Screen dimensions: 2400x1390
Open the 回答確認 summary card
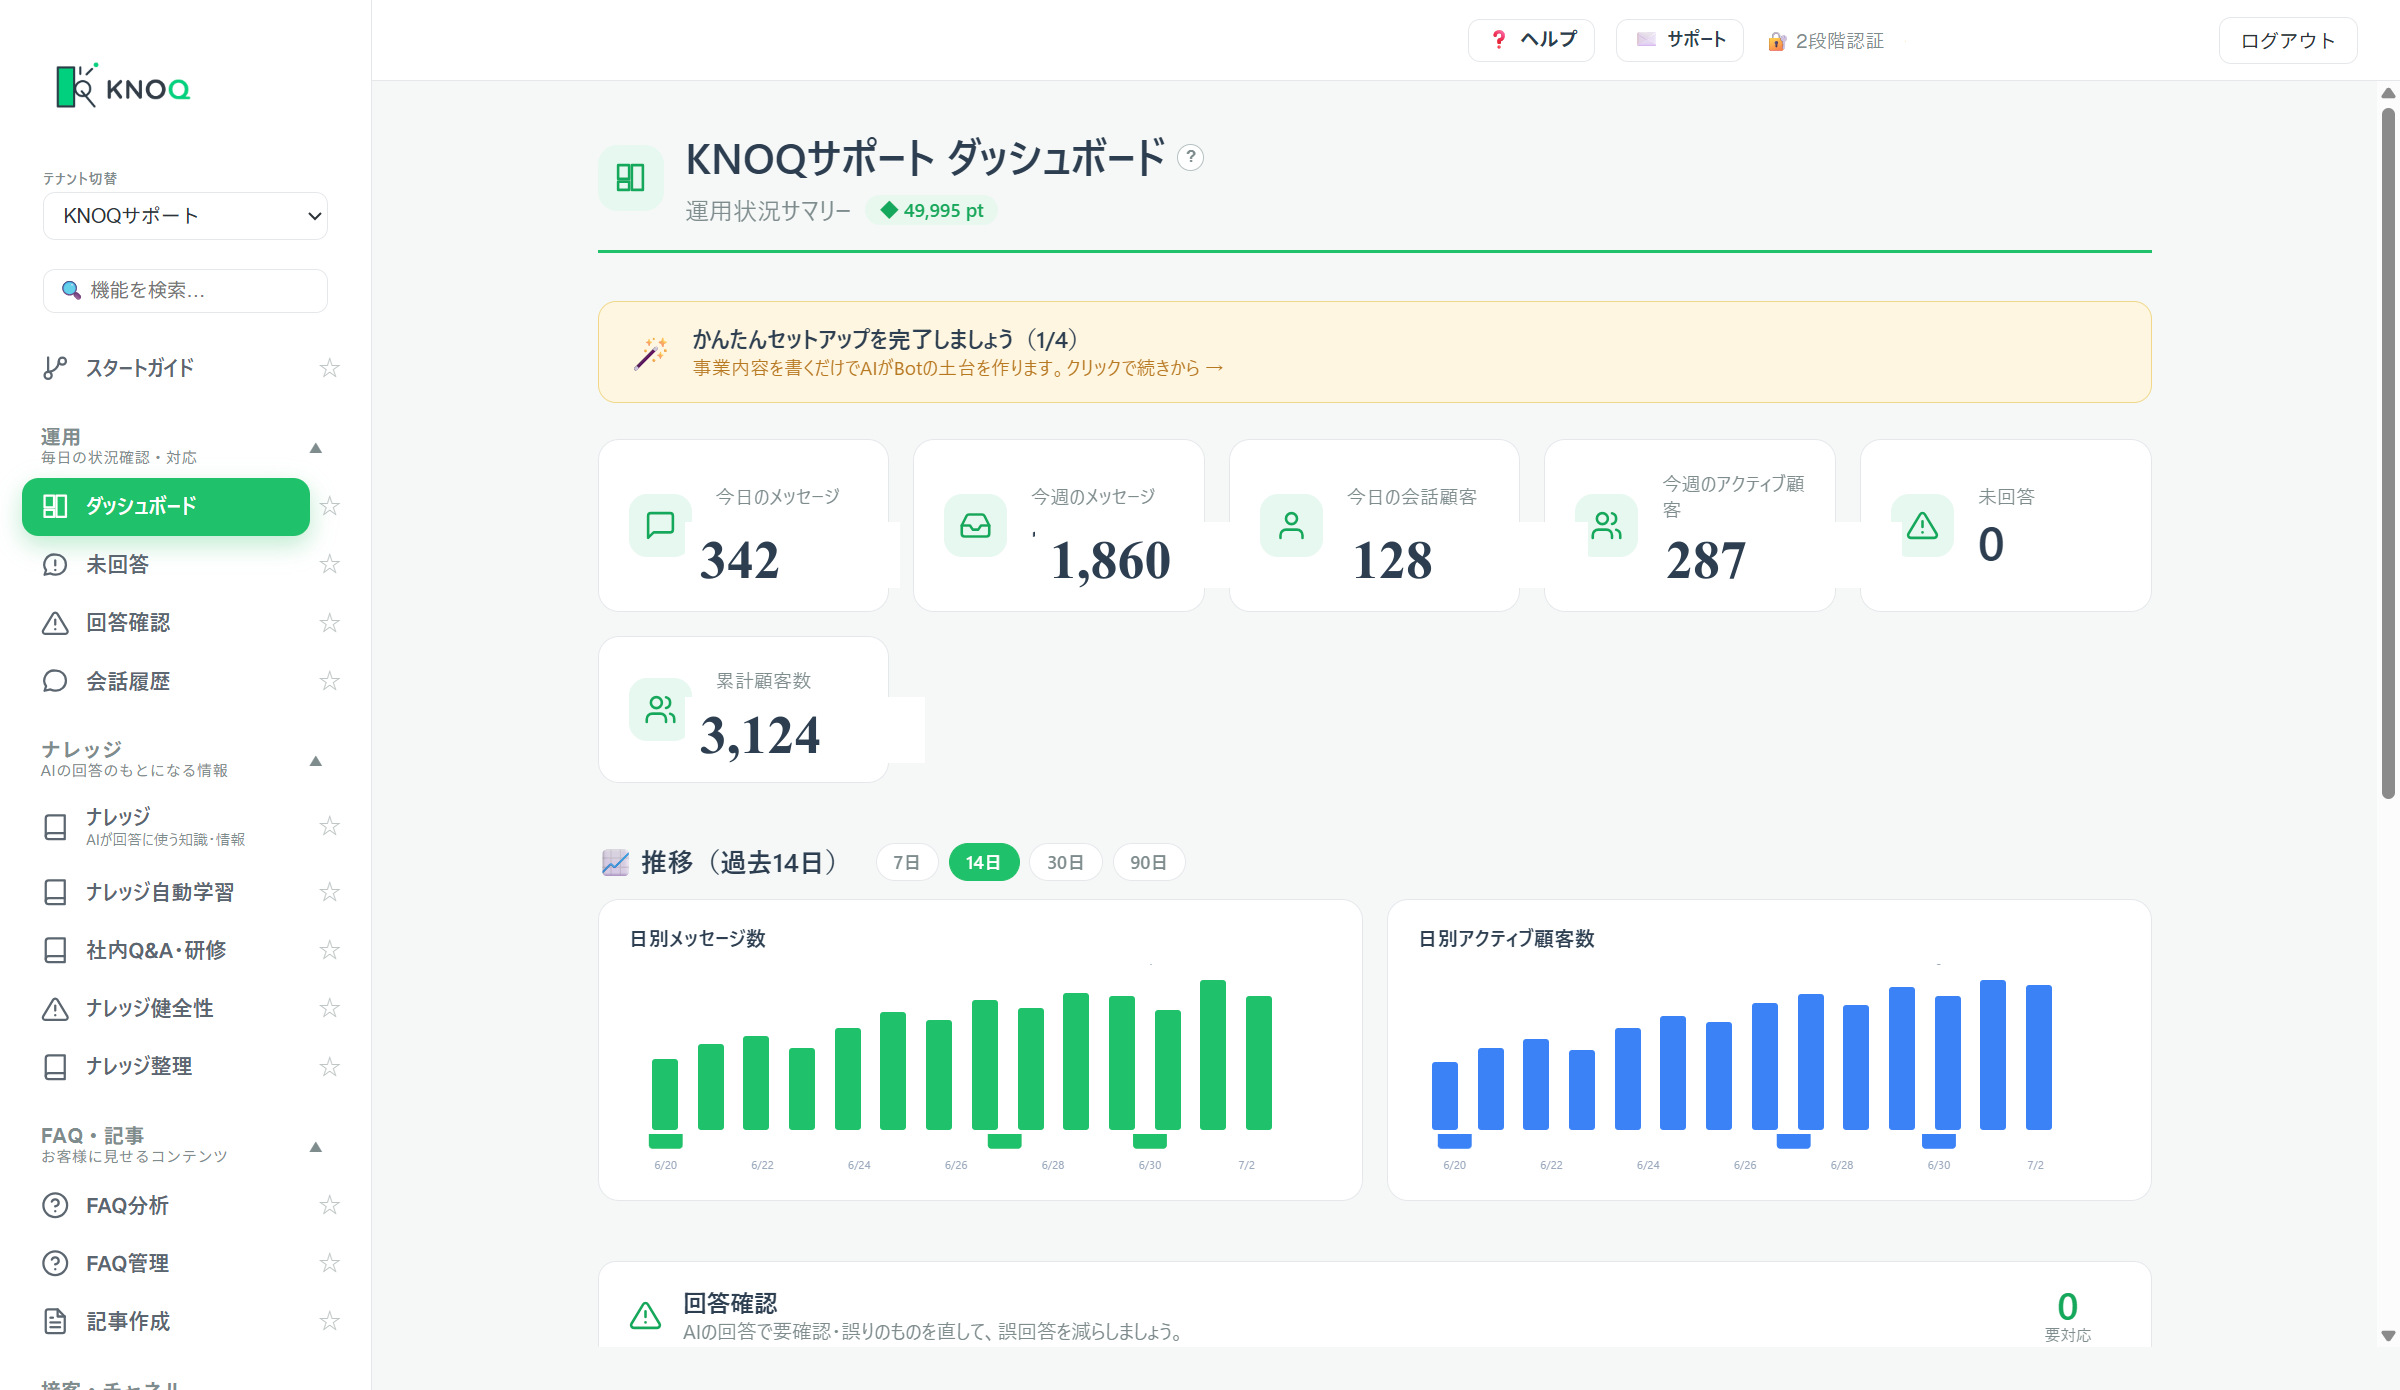point(1374,1306)
